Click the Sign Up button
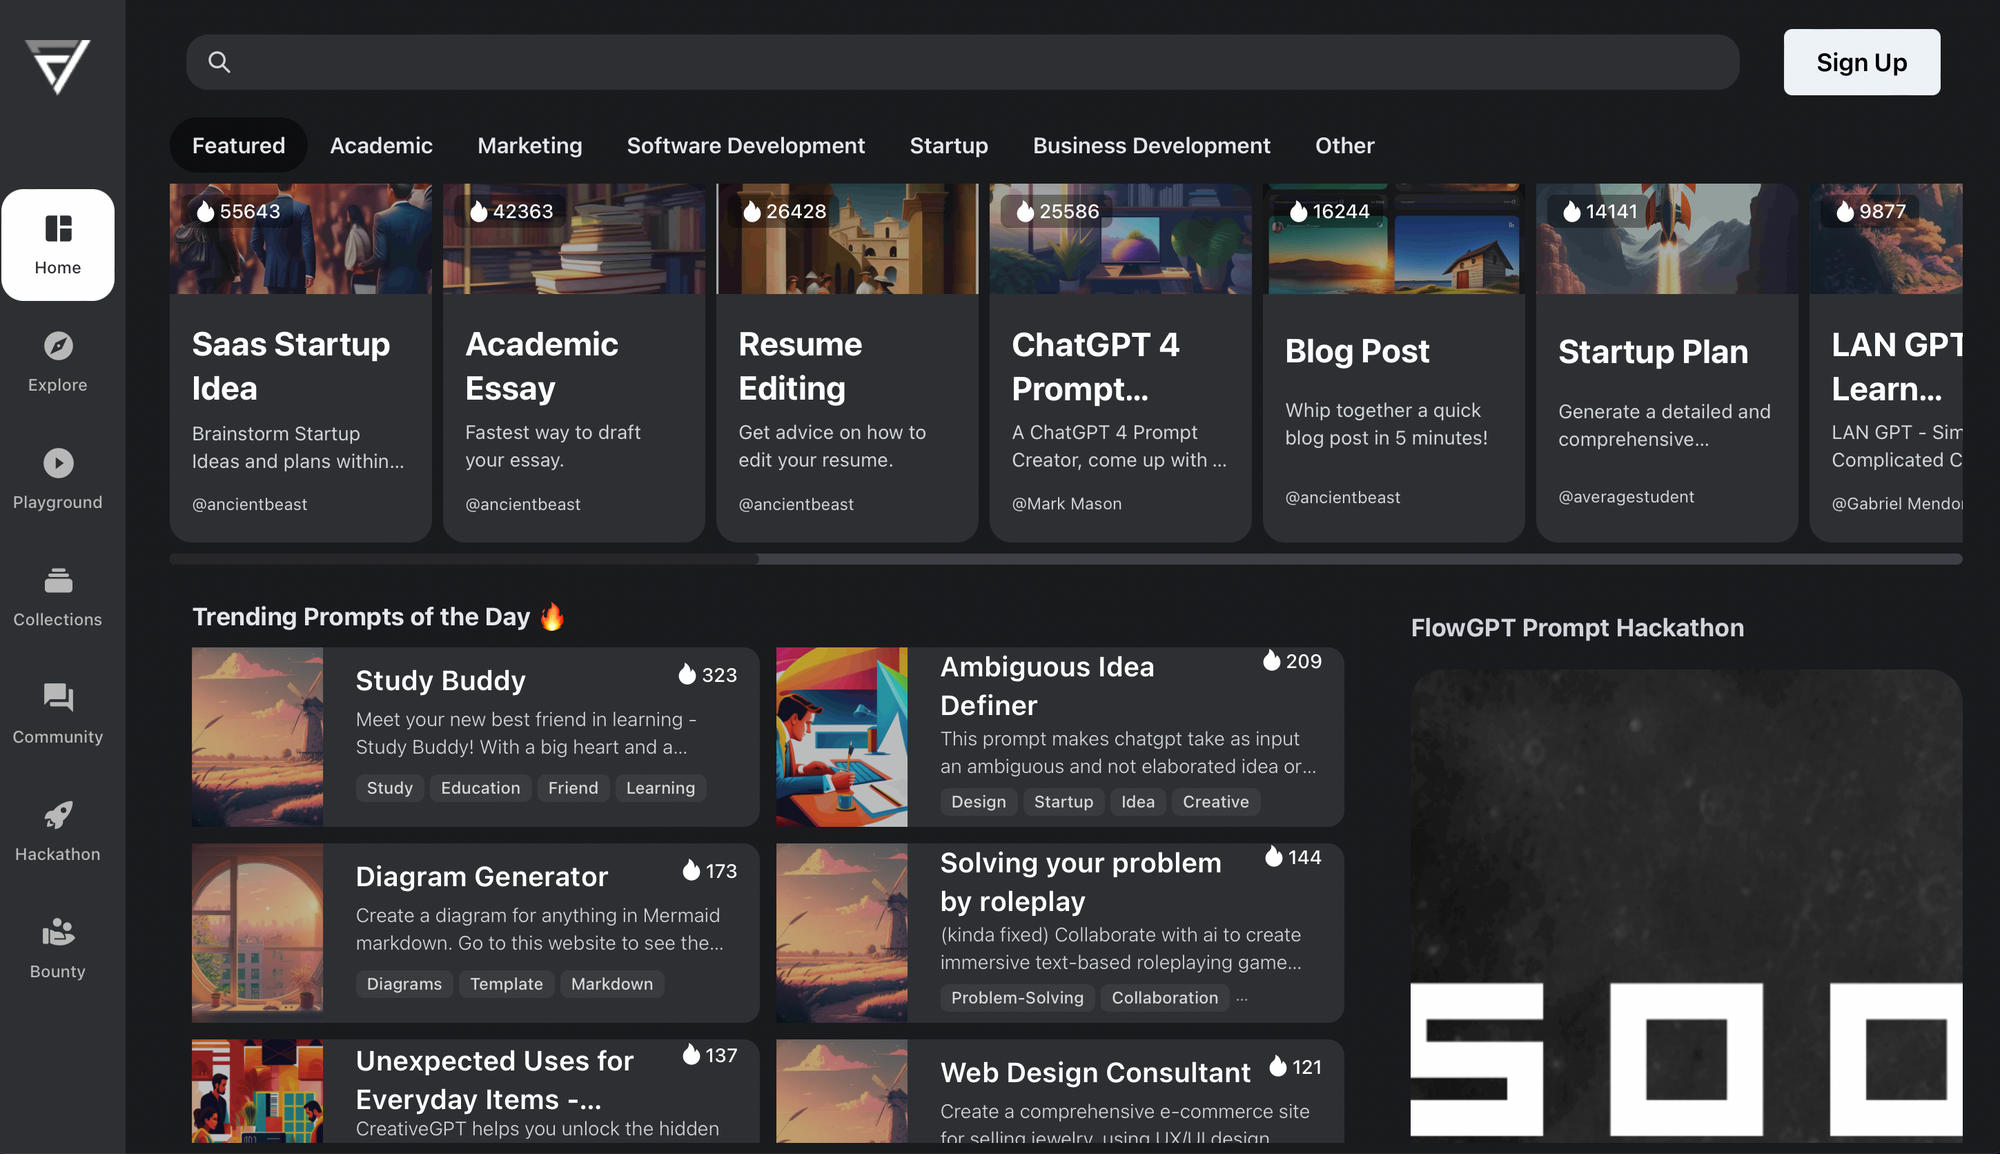The height and width of the screenshot is (1154, 2000). [1861, 62]
